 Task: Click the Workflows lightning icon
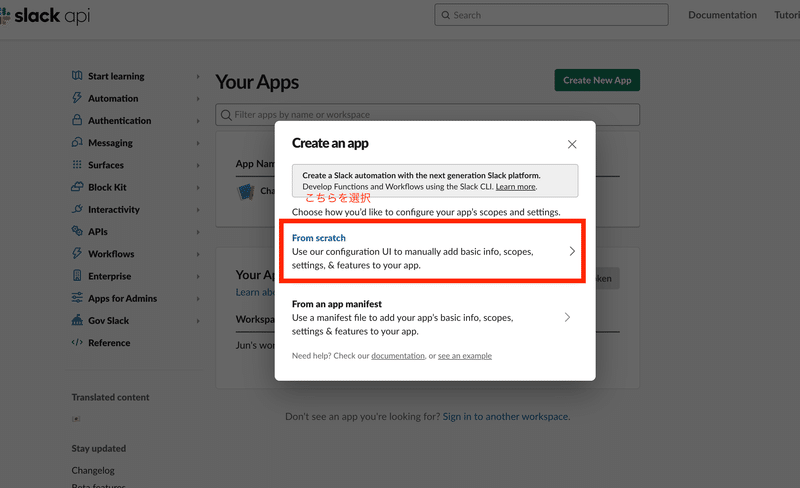point(77,253)
